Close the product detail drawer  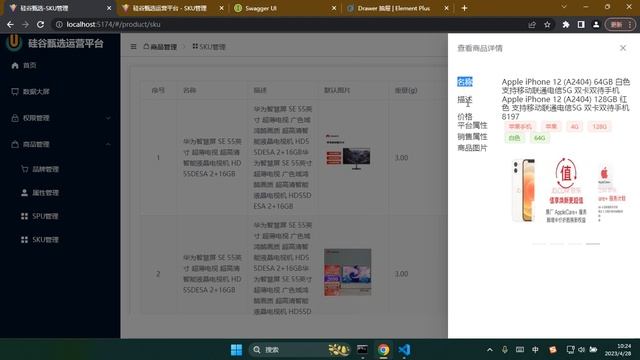pos(623,48)
